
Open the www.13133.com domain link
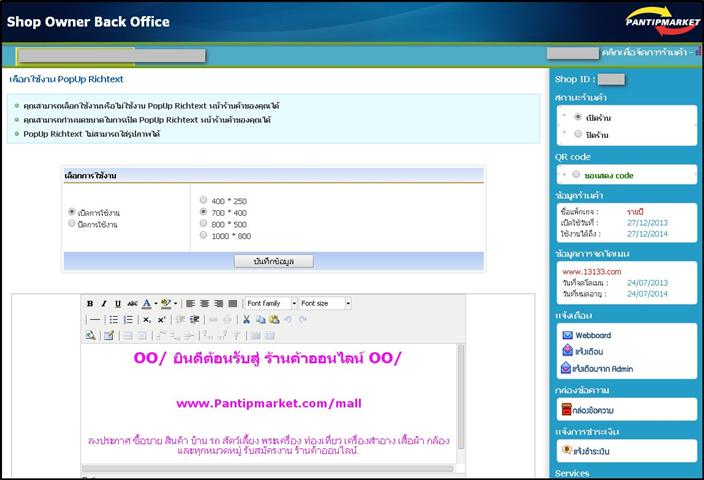click(x=591, y=272)
